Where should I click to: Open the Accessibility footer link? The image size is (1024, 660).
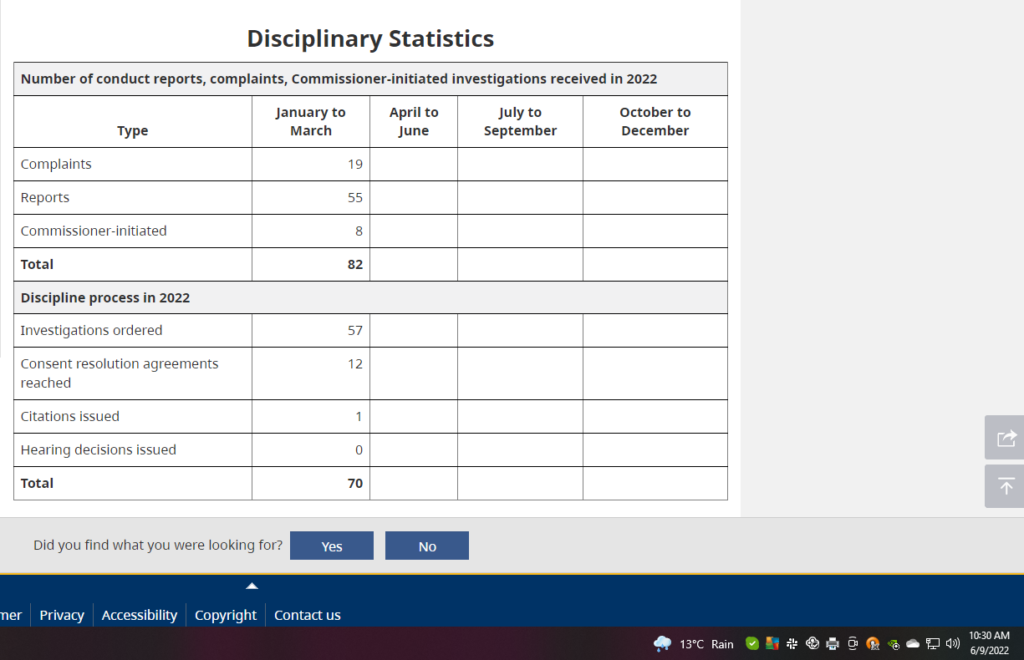pos(139,615)
